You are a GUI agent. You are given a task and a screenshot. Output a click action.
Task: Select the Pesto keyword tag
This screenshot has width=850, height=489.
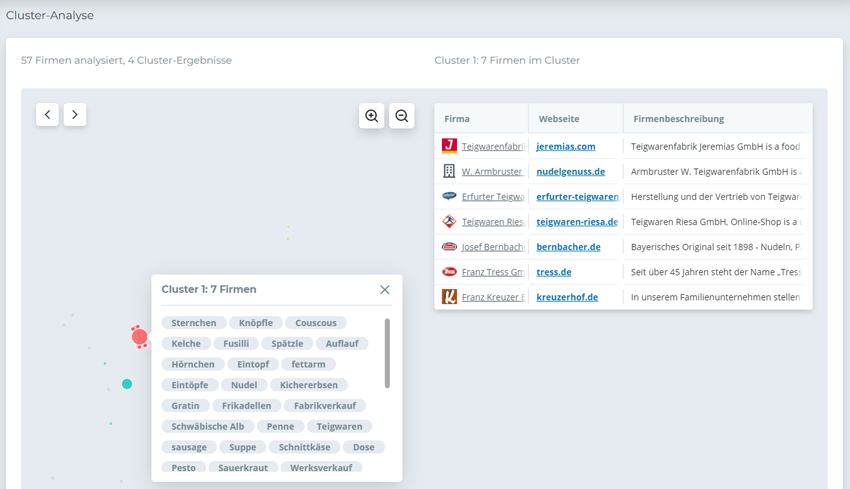184,467
